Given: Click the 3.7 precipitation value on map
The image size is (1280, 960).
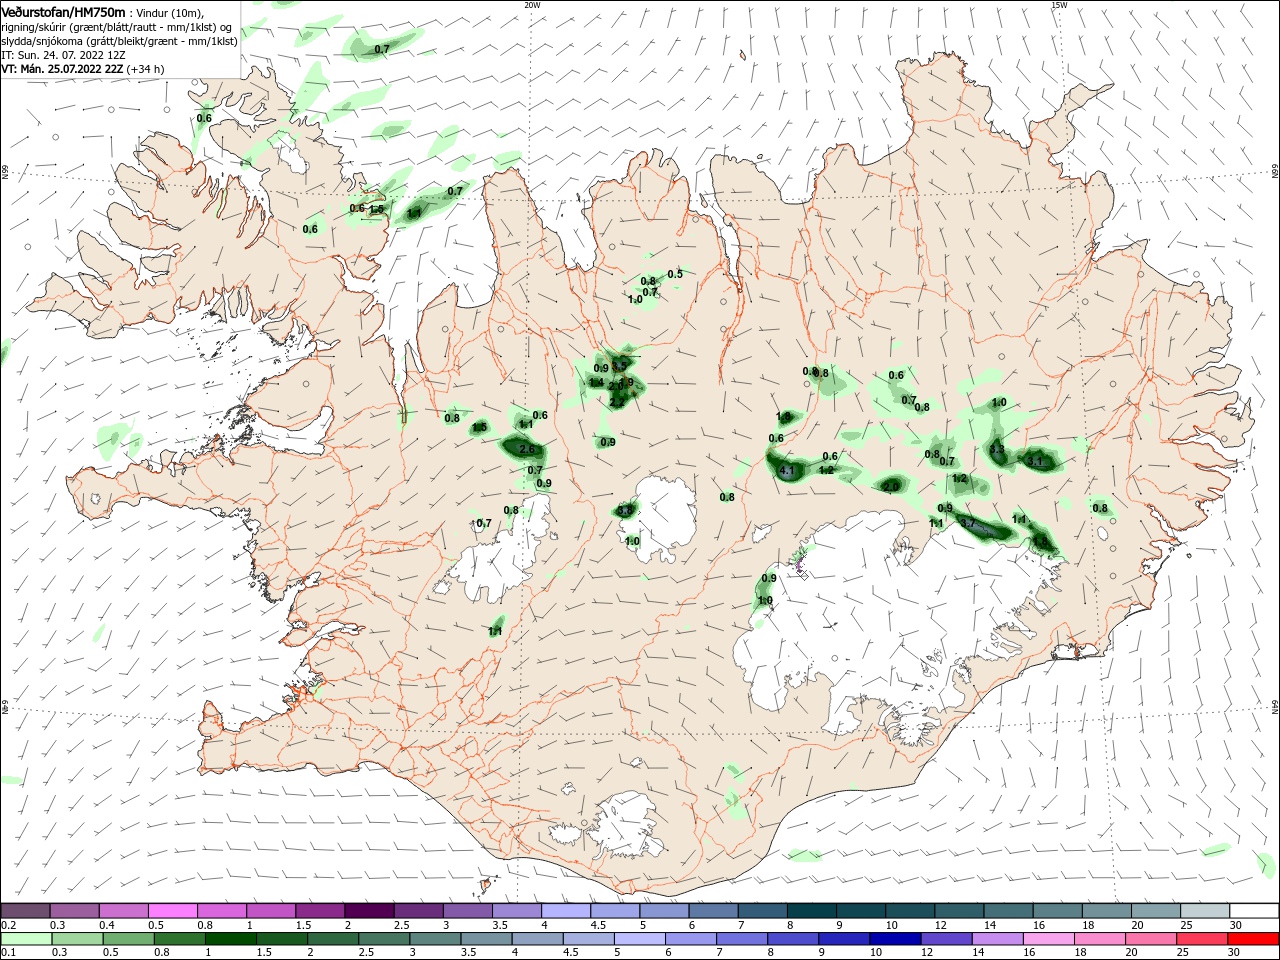Looking at the screenshot, I should (967, 523).
